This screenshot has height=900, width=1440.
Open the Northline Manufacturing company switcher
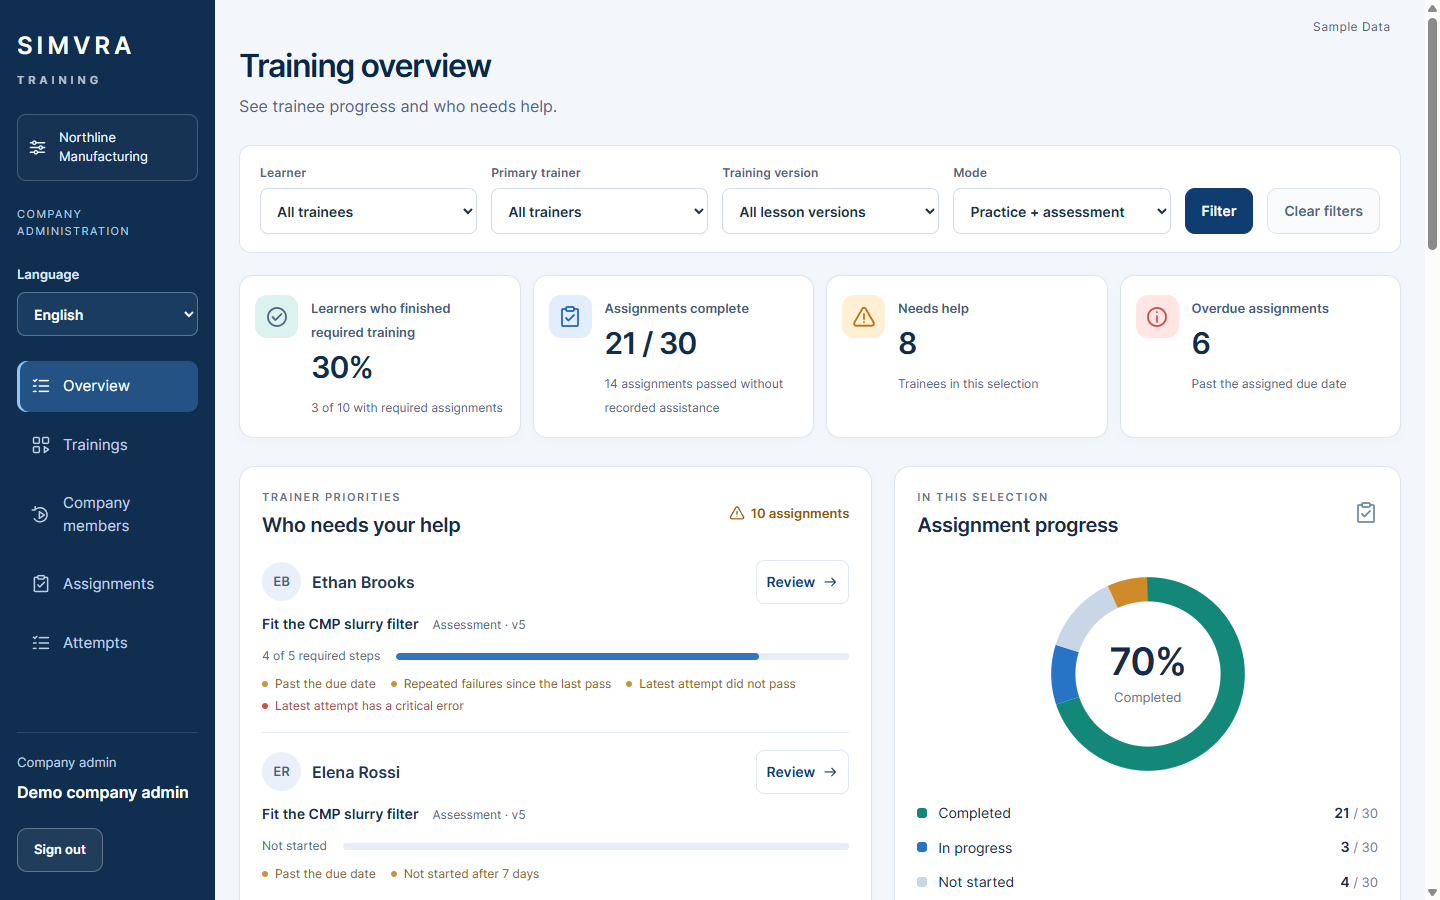[107, 147]
